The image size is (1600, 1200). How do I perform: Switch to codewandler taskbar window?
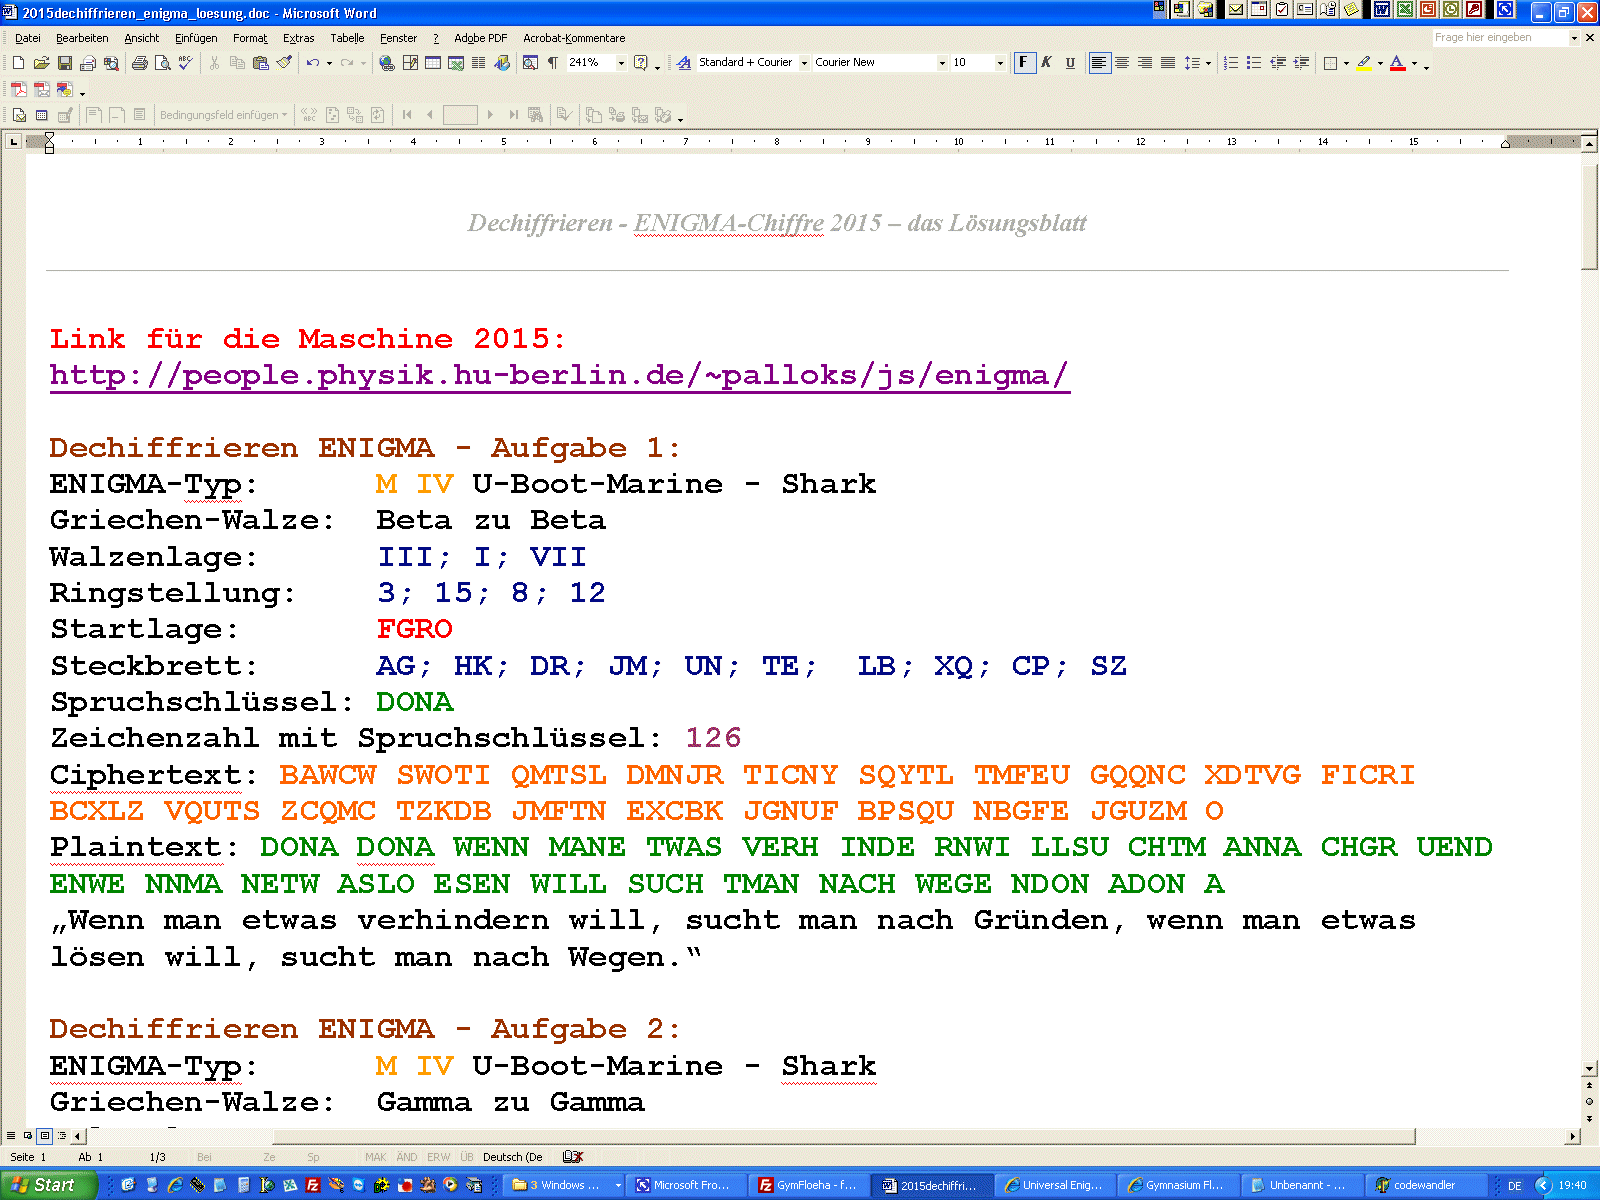pos(1426,1185)
